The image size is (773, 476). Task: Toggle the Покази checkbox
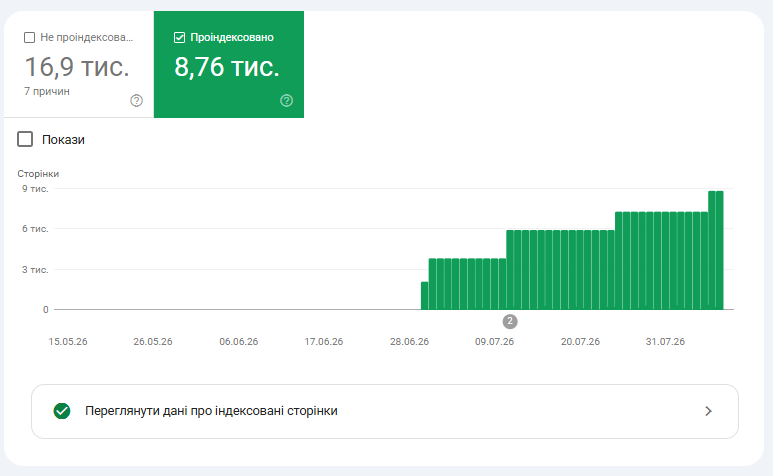[x=25, y=139]
